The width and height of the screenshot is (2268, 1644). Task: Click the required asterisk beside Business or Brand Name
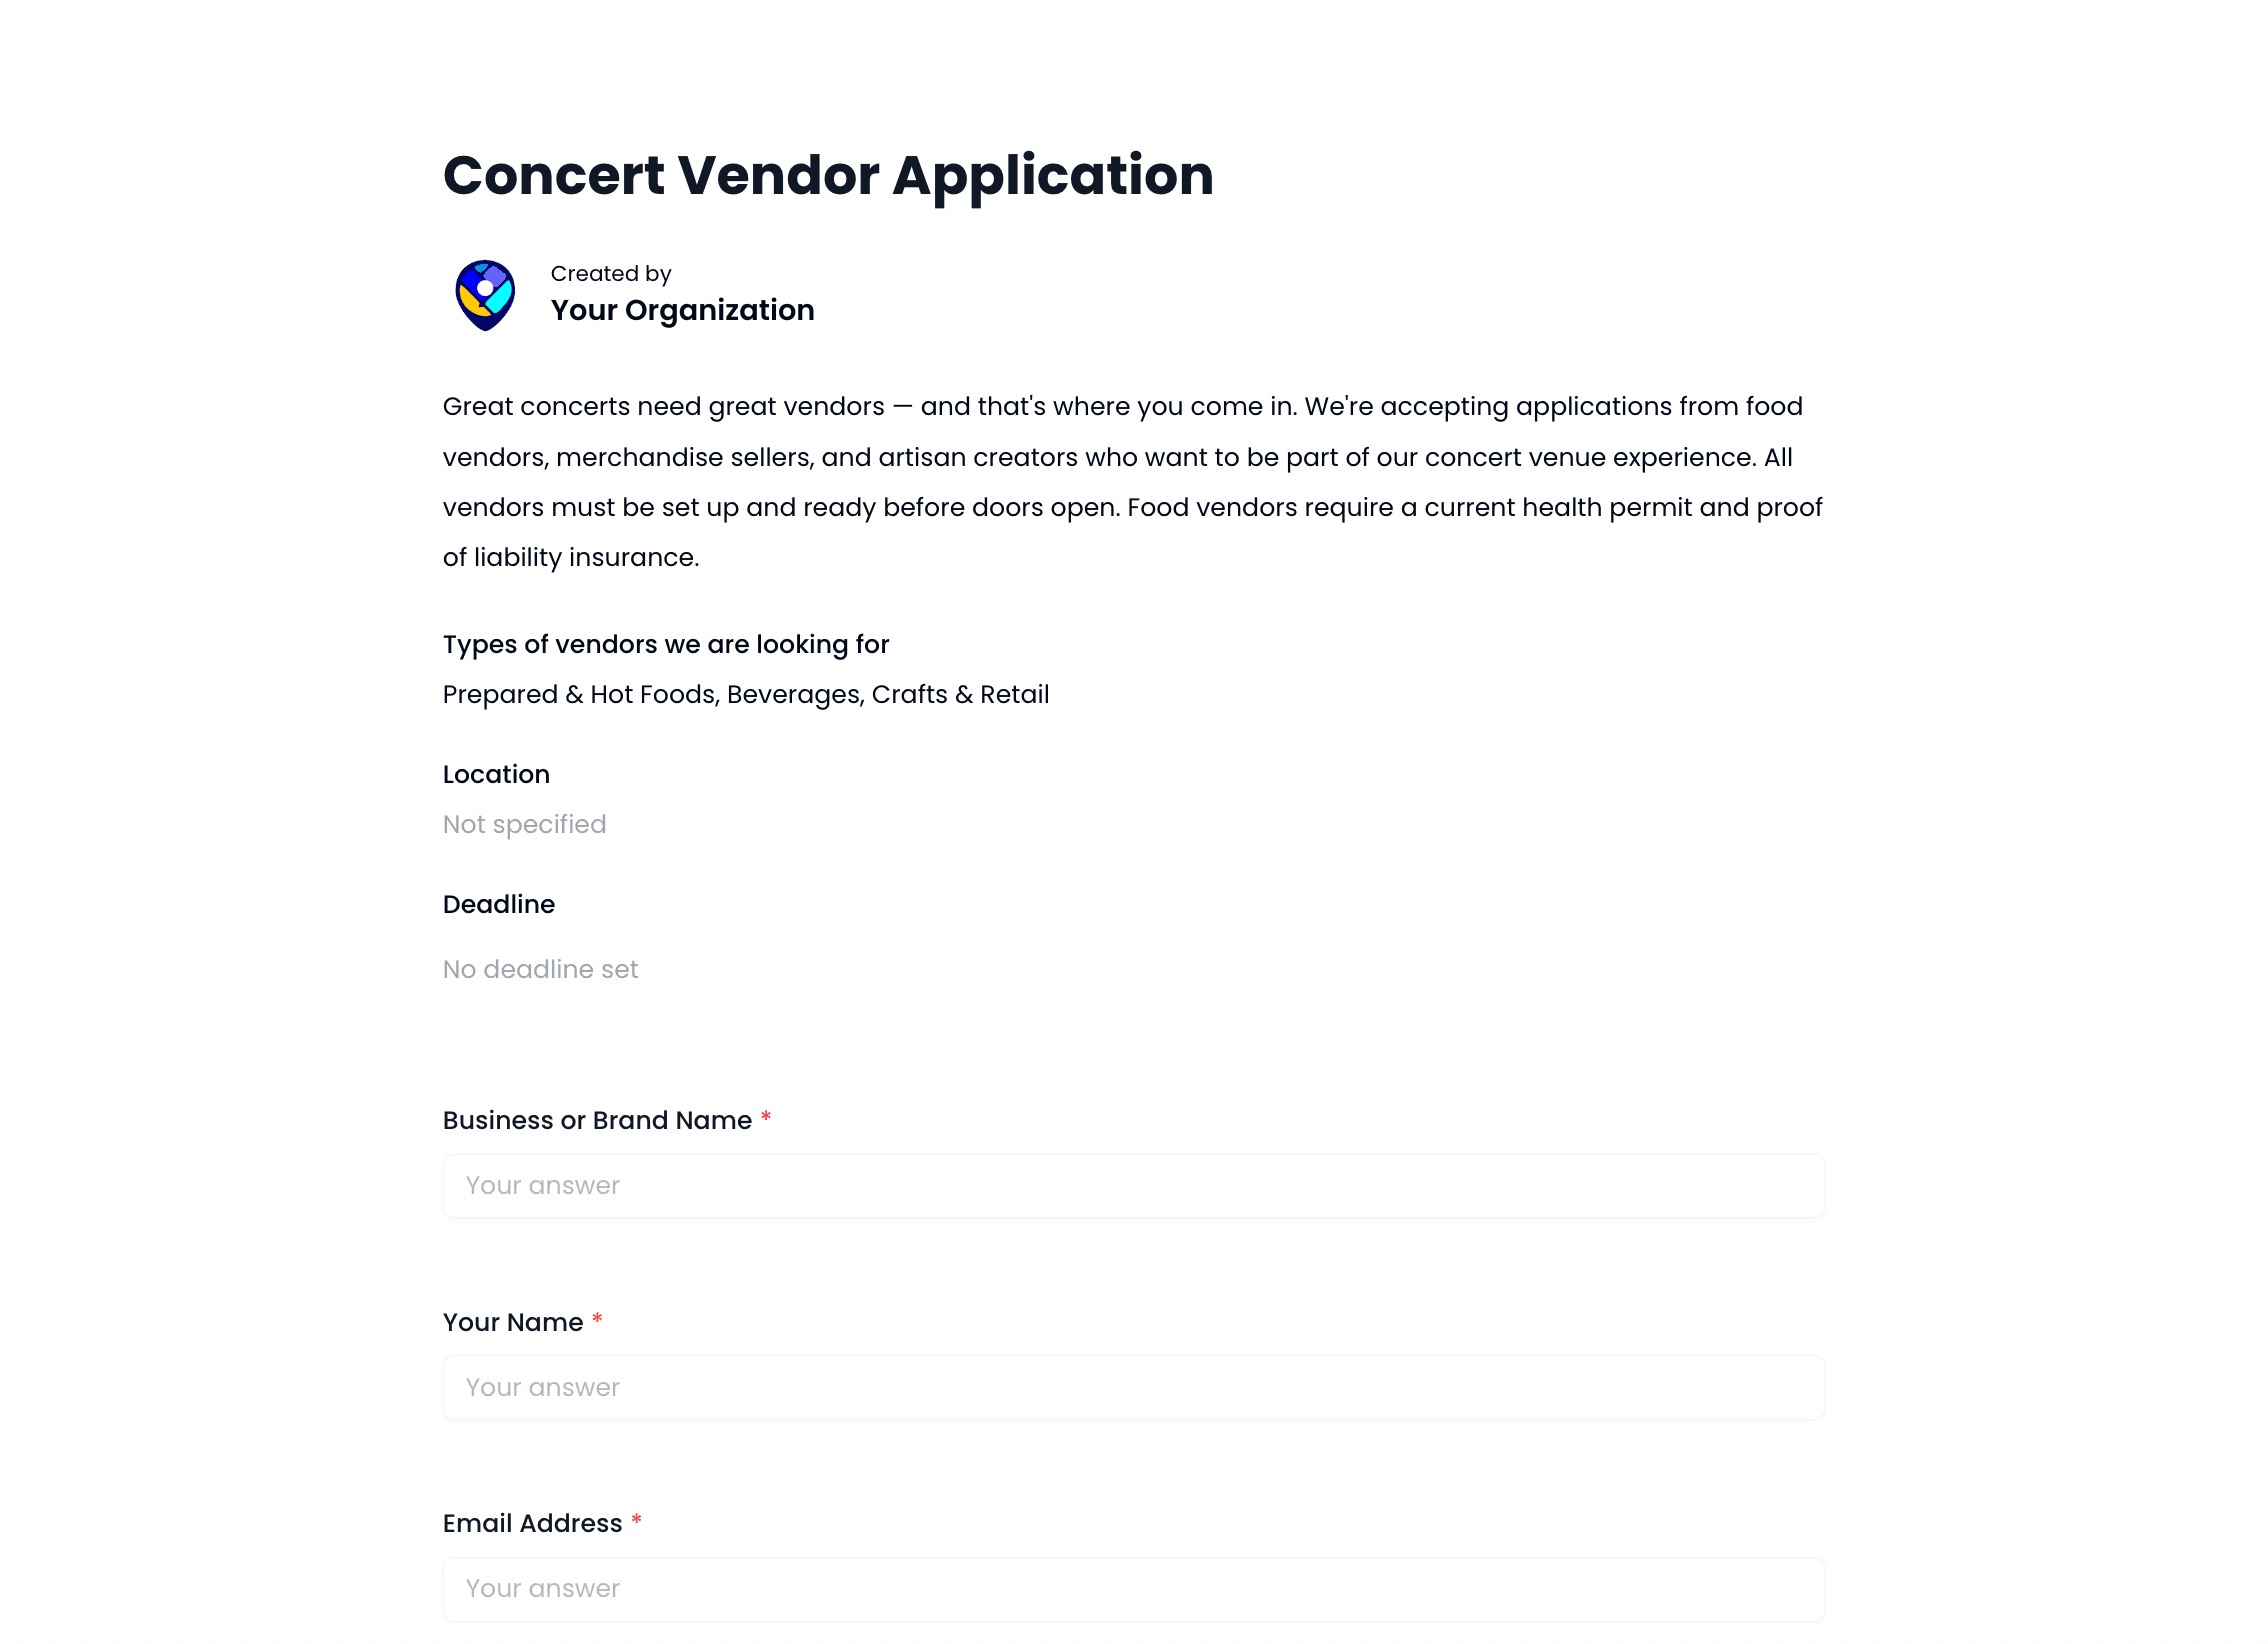[x=766, y=1118]
